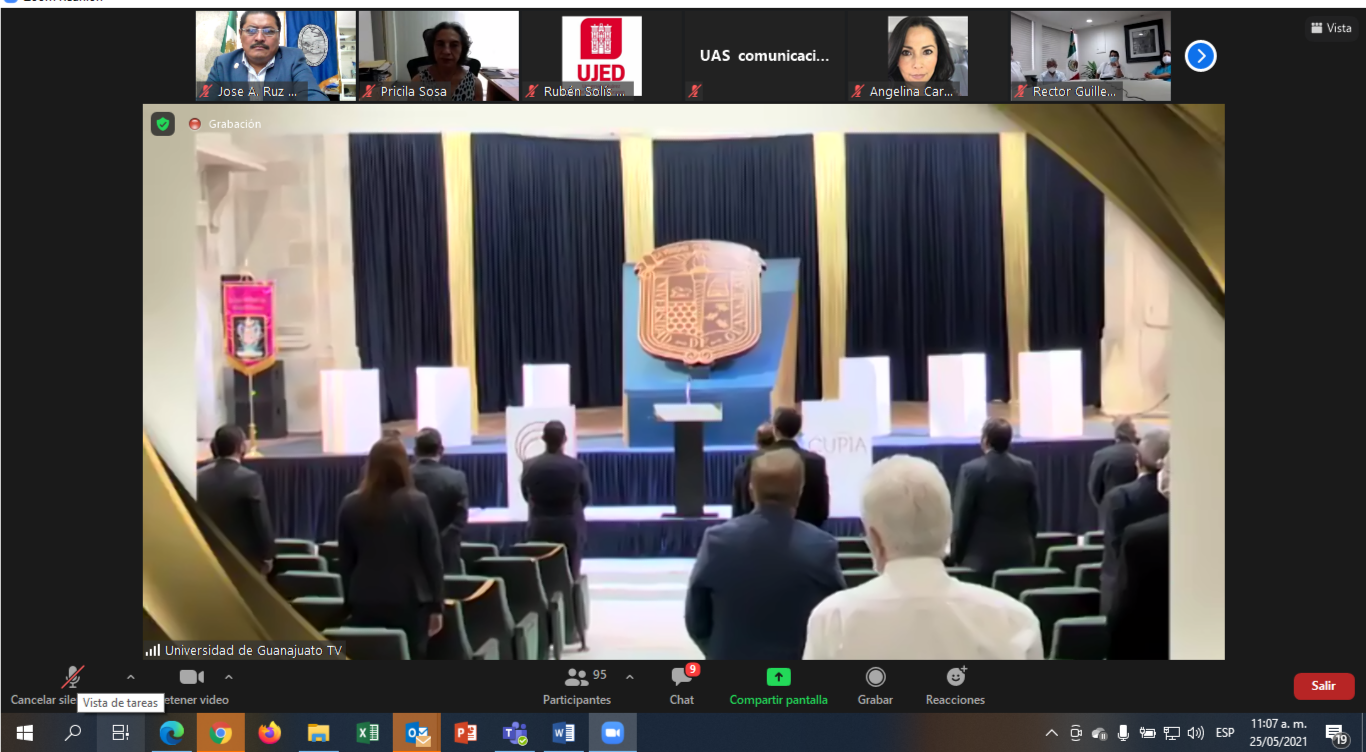The height and width of the screenshot is (752, 1366).
Task: Show hidden system tray icons
Action: point(1051,733)
